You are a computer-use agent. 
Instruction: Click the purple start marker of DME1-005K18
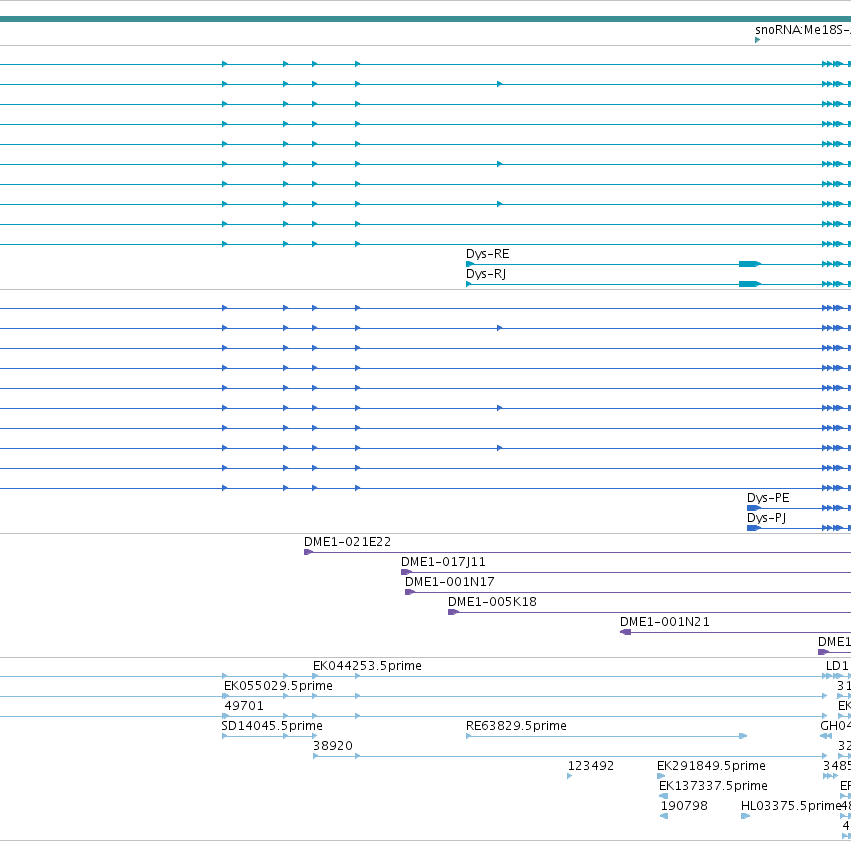(x=453, y=613)
